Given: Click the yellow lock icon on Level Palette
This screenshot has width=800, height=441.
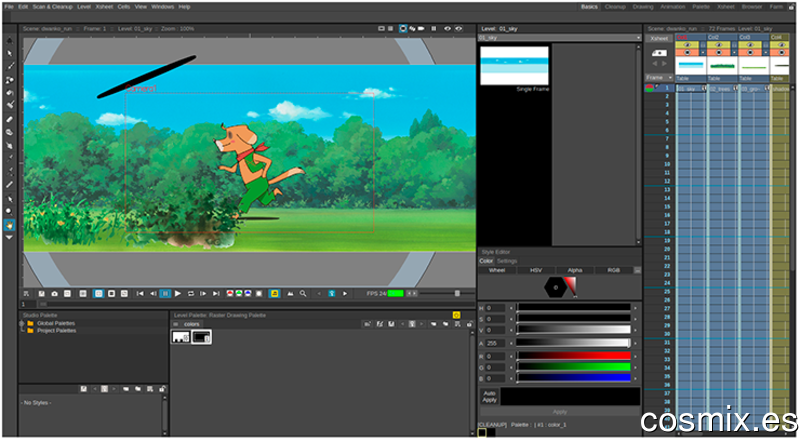Looking at the screenshot, I should pyautogui.click(x=456, y=315).
